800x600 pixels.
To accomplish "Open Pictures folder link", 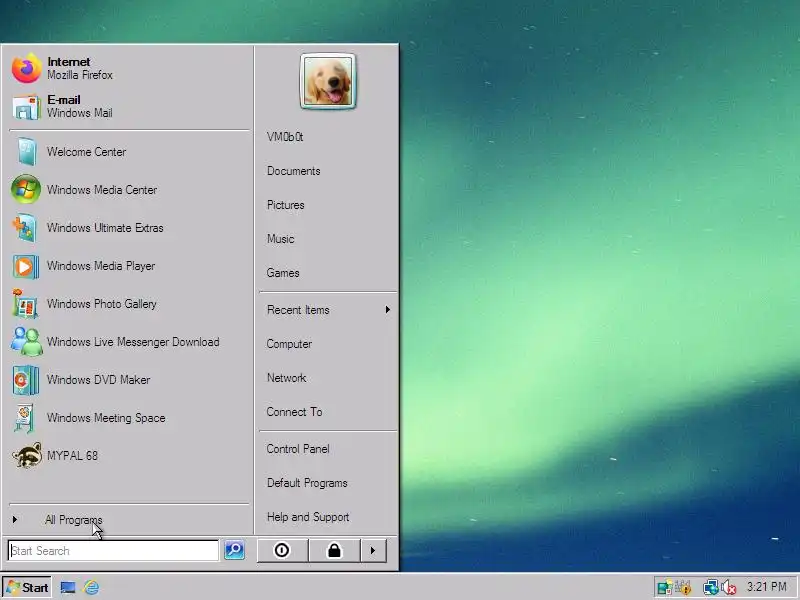I will click(286, 205).
